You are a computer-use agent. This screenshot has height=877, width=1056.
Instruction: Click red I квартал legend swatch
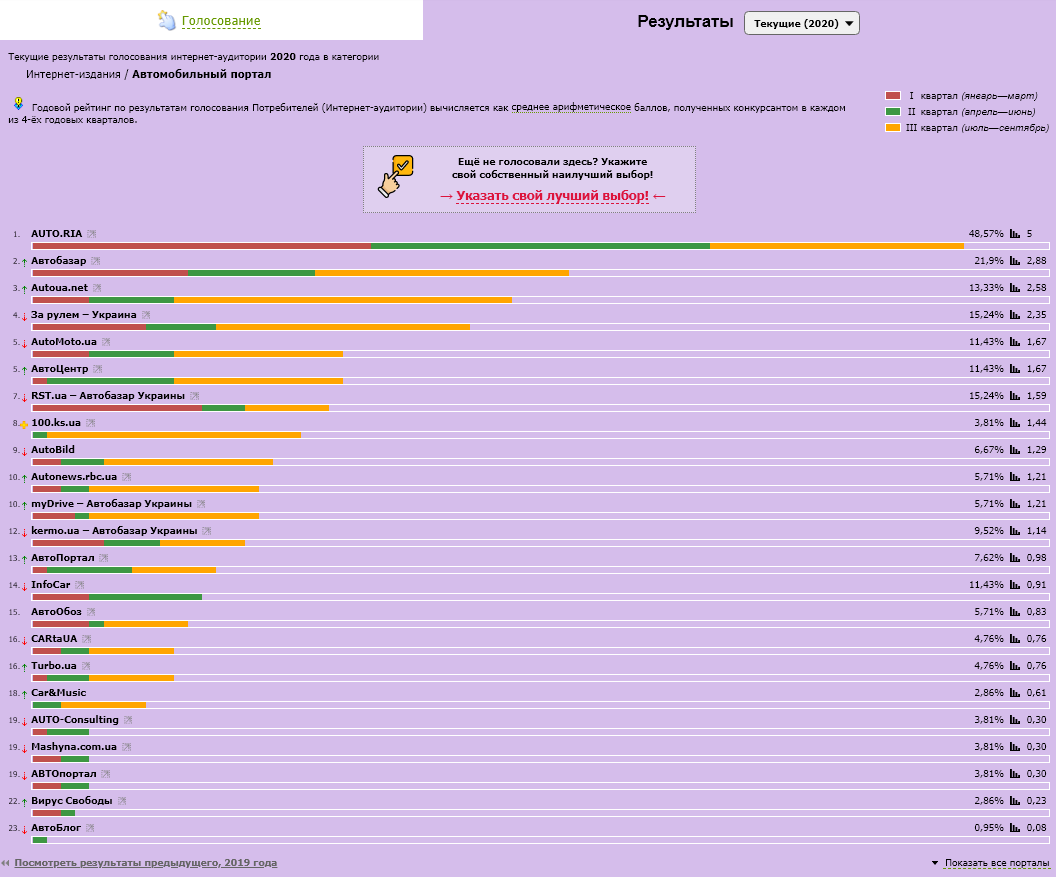click(893, 96)
